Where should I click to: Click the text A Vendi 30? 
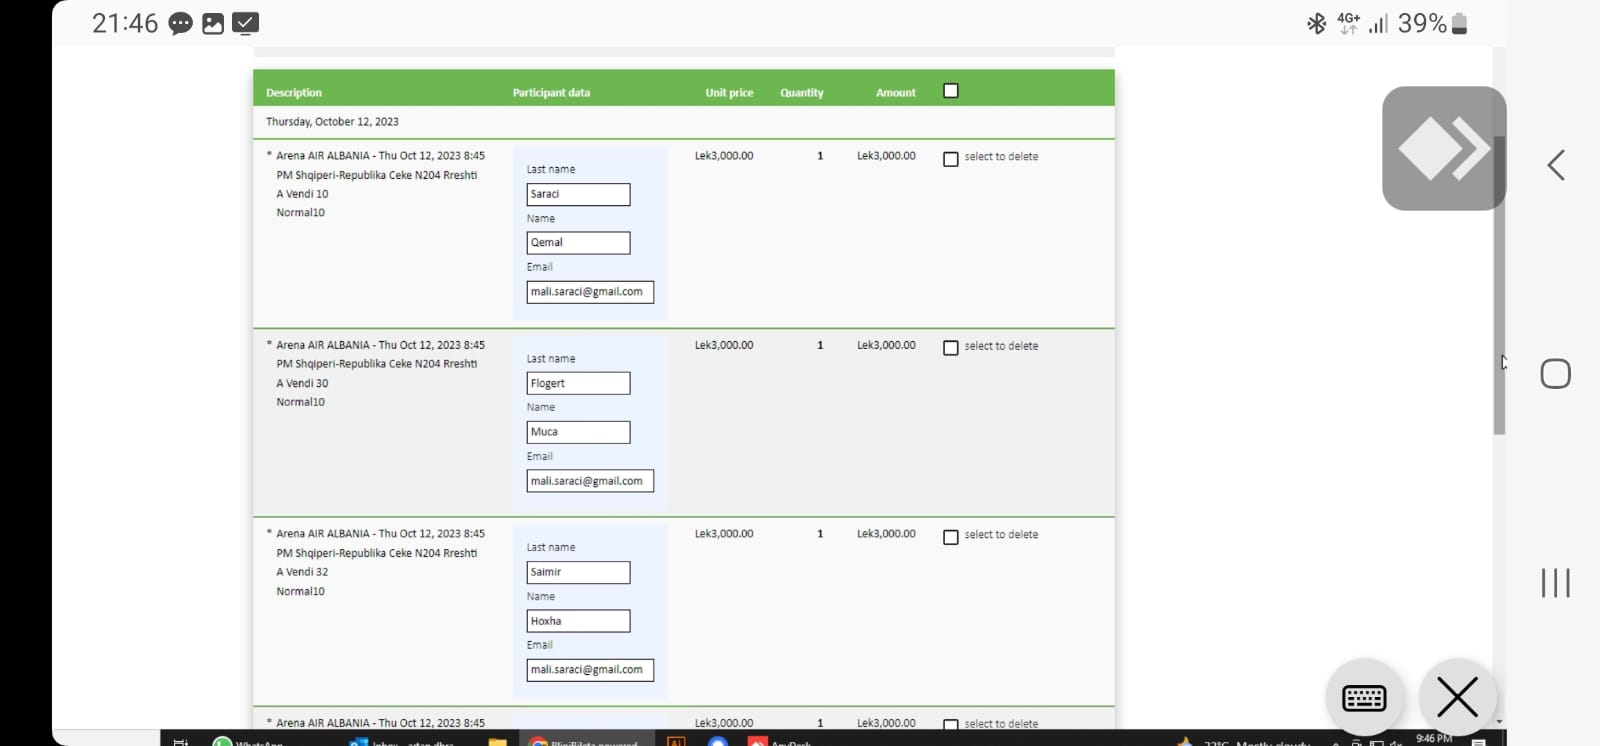302,383
